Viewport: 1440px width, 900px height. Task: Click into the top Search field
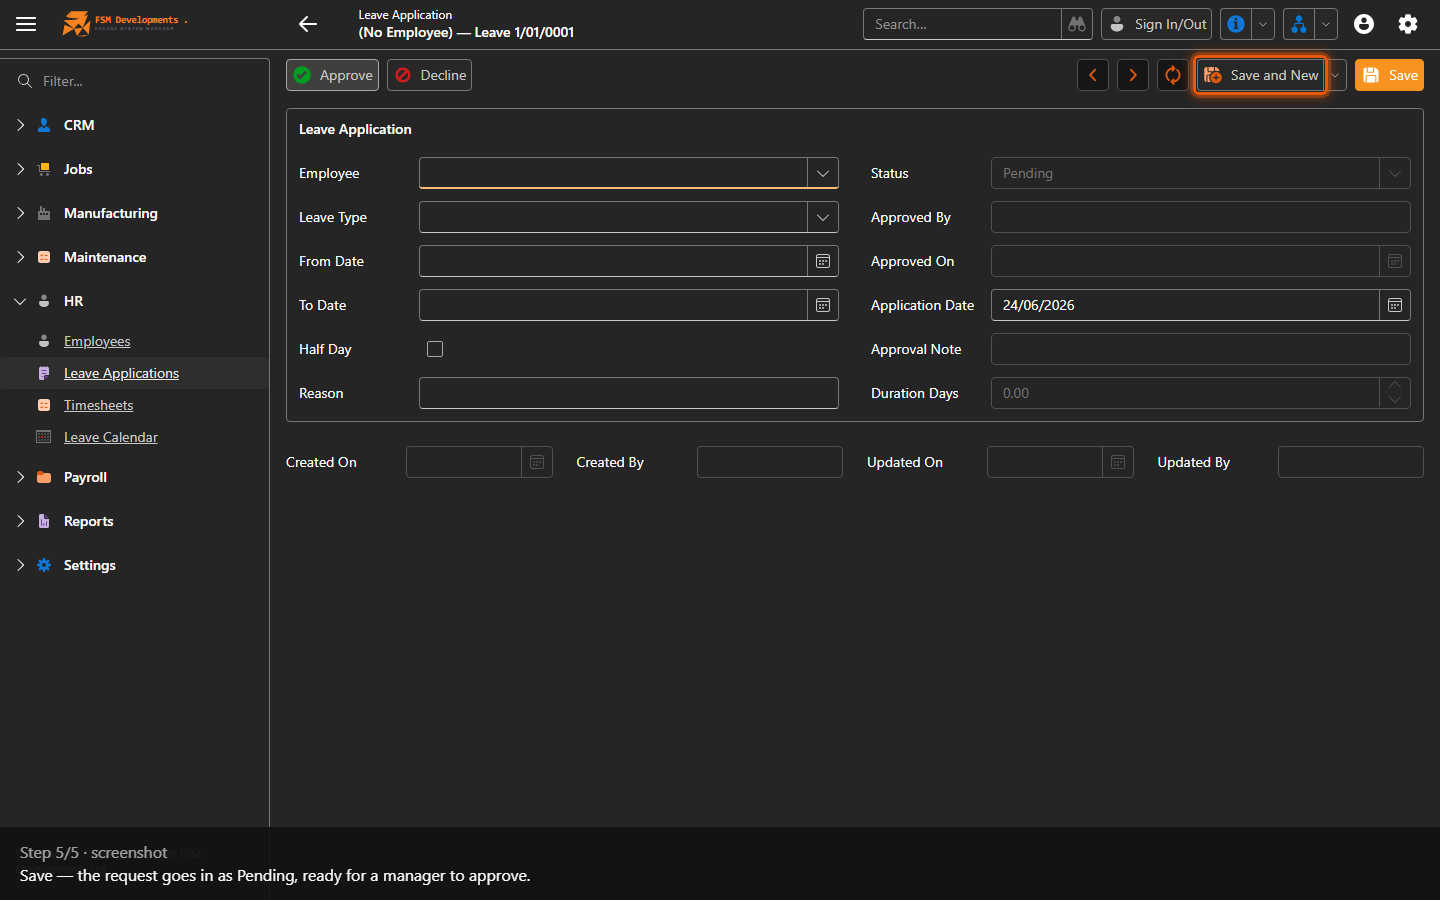962,24
